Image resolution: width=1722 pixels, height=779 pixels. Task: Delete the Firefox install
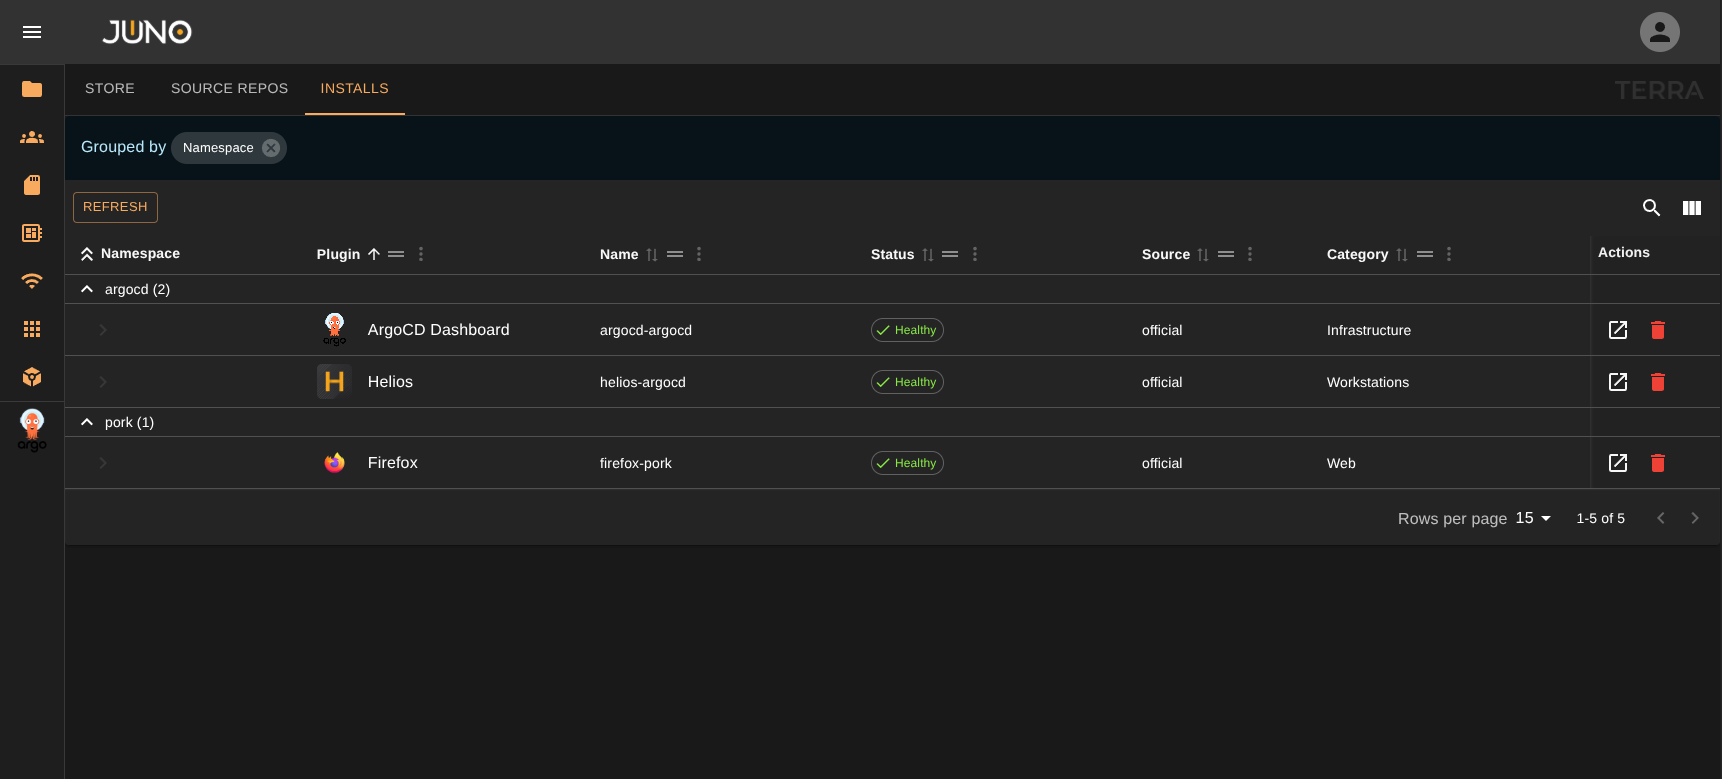click(x=1657, y=463)
